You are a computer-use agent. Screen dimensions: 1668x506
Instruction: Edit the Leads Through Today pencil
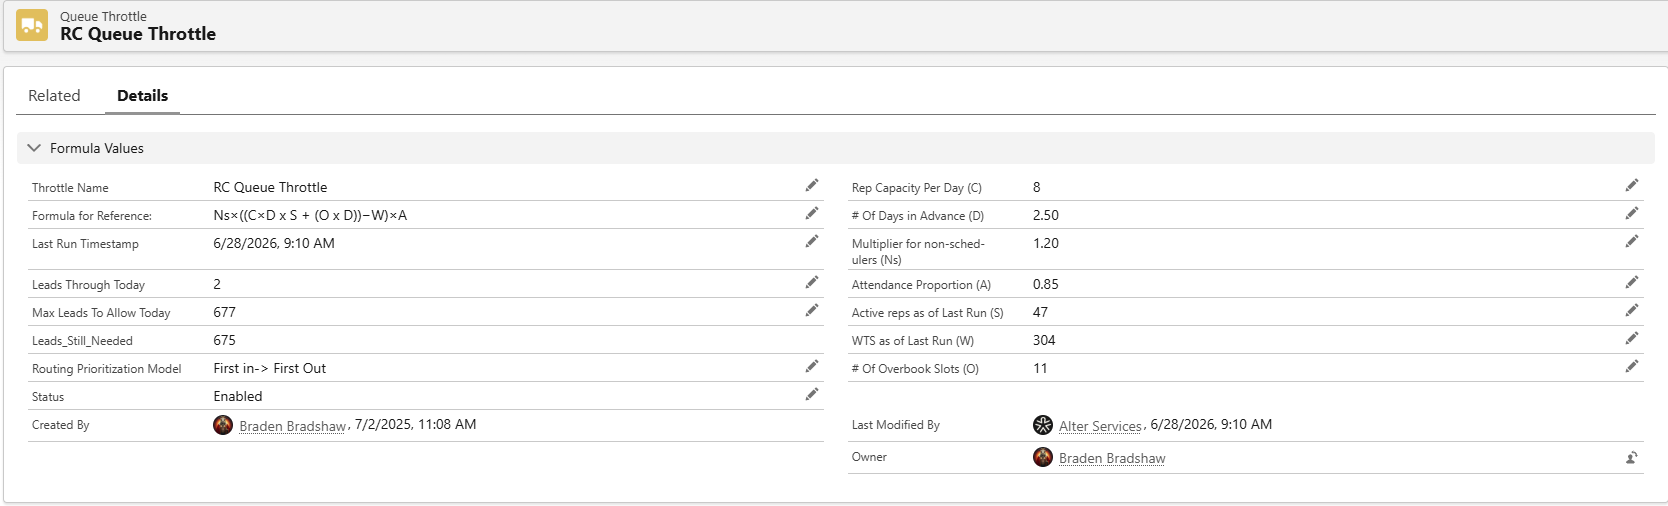click(x=812, y=282)
